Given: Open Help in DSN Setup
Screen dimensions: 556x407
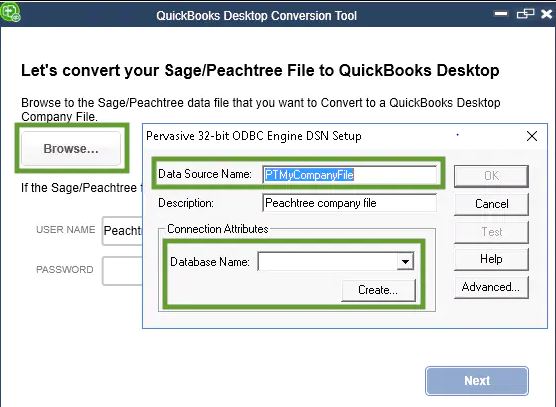Looking at the screenshot, I should pyautogui.click(x=491, y=259).
